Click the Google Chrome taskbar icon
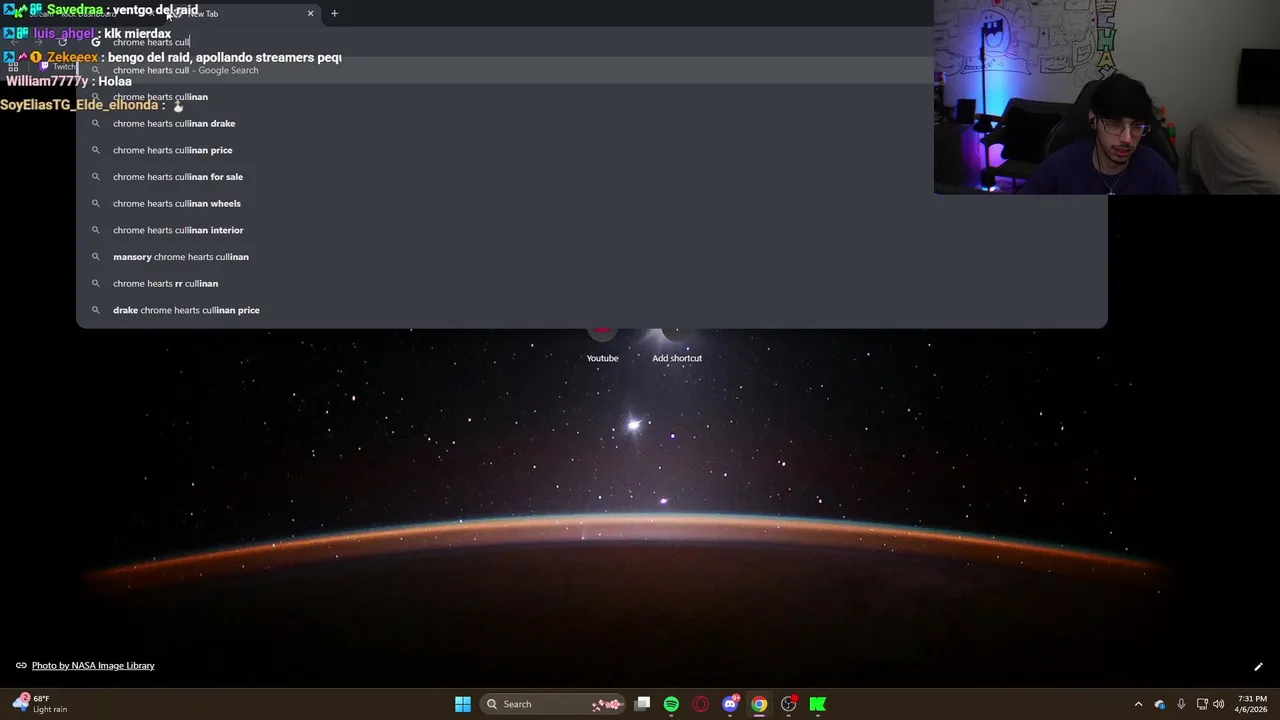The image size is (1280, 720). [x=759, y=704]
